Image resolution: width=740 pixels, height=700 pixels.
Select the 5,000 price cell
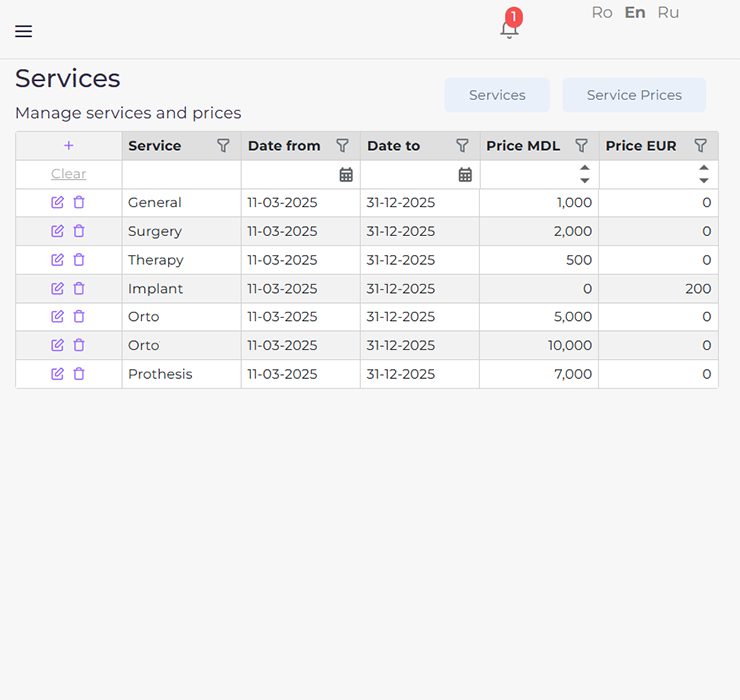pyautogui.click(x=539, y=317)
